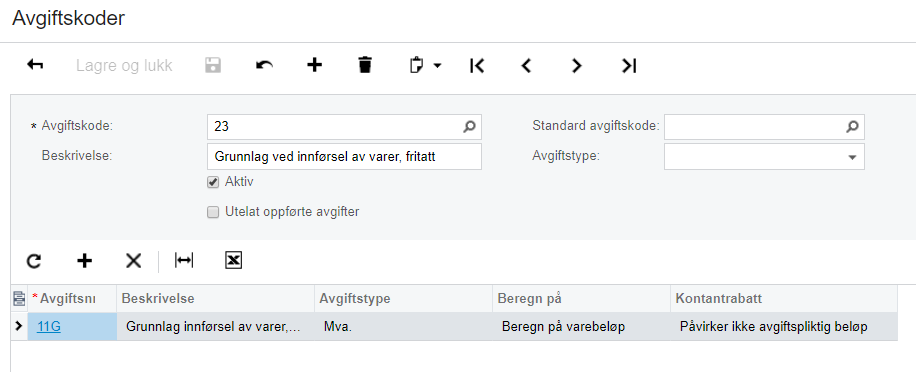Select 'Beregn på varebeløp' cell
This screenshot has width=916, height=372.
tap(582, 327)
